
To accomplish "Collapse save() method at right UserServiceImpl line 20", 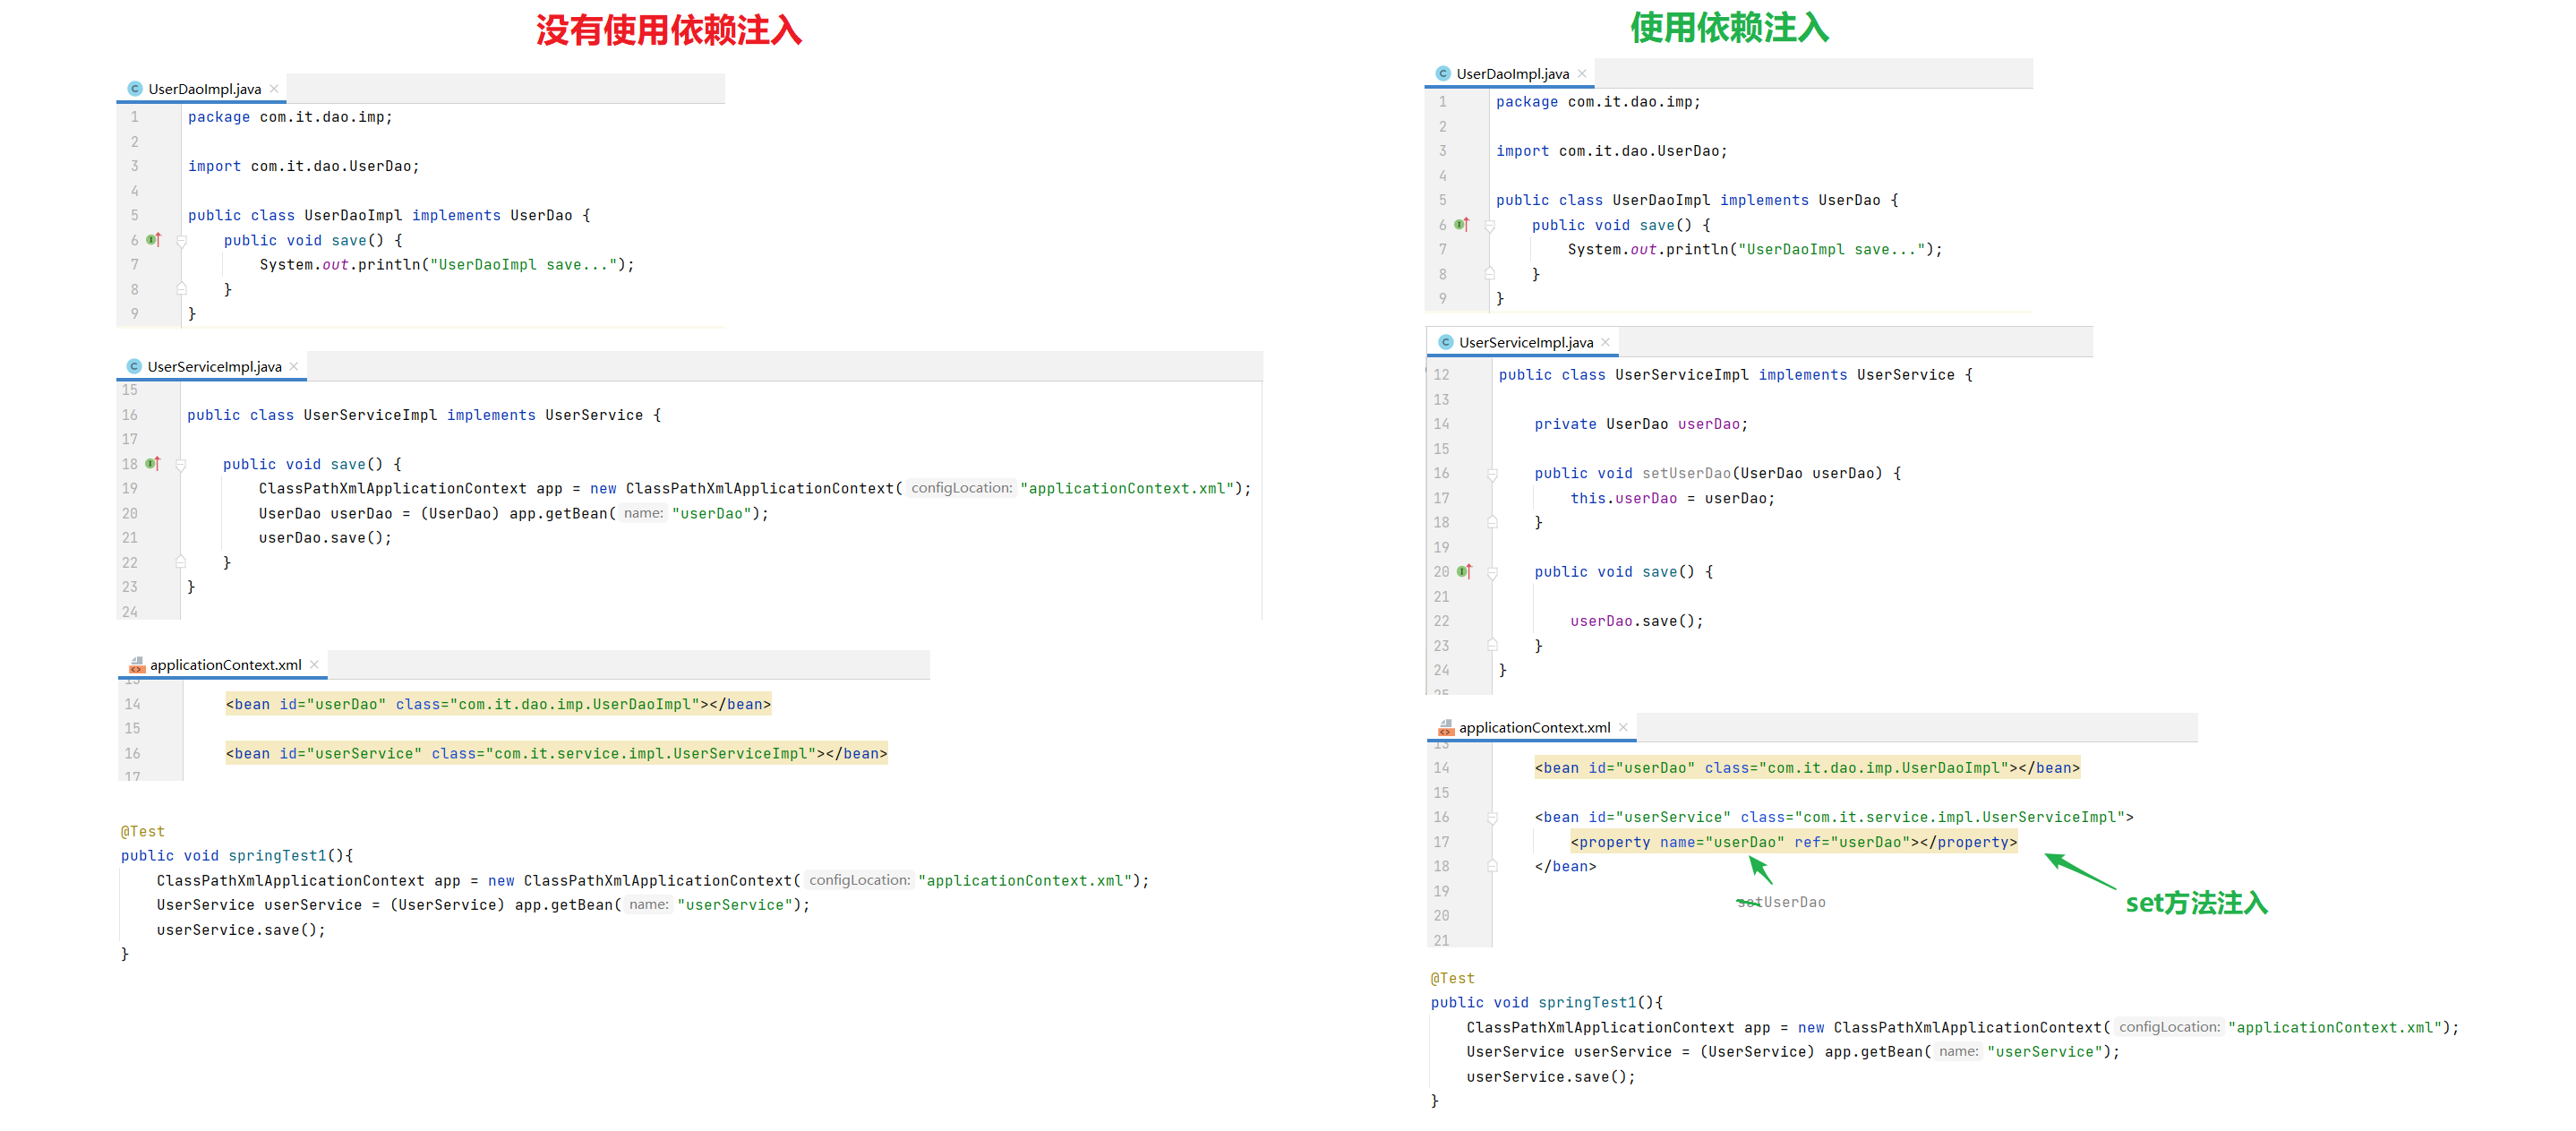I will 1492,573.
